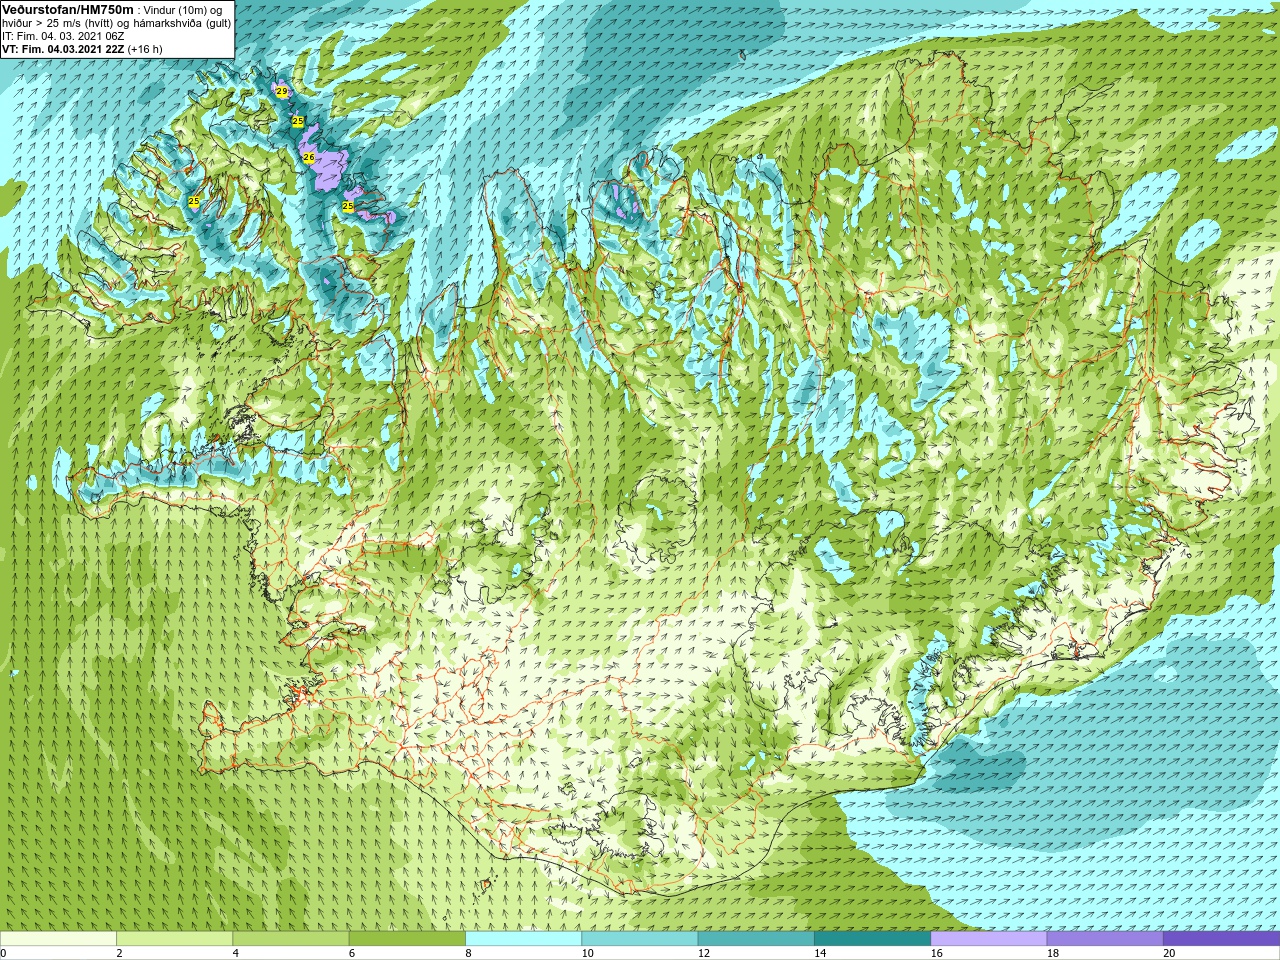Click the legend scale number 12
Screen dimensions: 1280x960
(704, 953)
